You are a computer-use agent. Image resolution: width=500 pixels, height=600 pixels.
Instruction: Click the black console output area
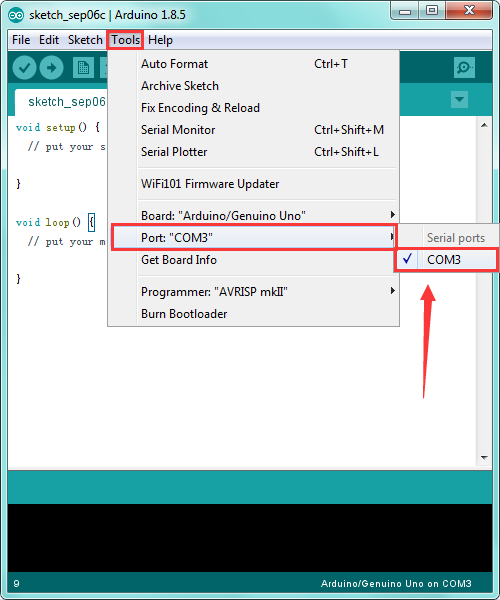coord(250,538)
